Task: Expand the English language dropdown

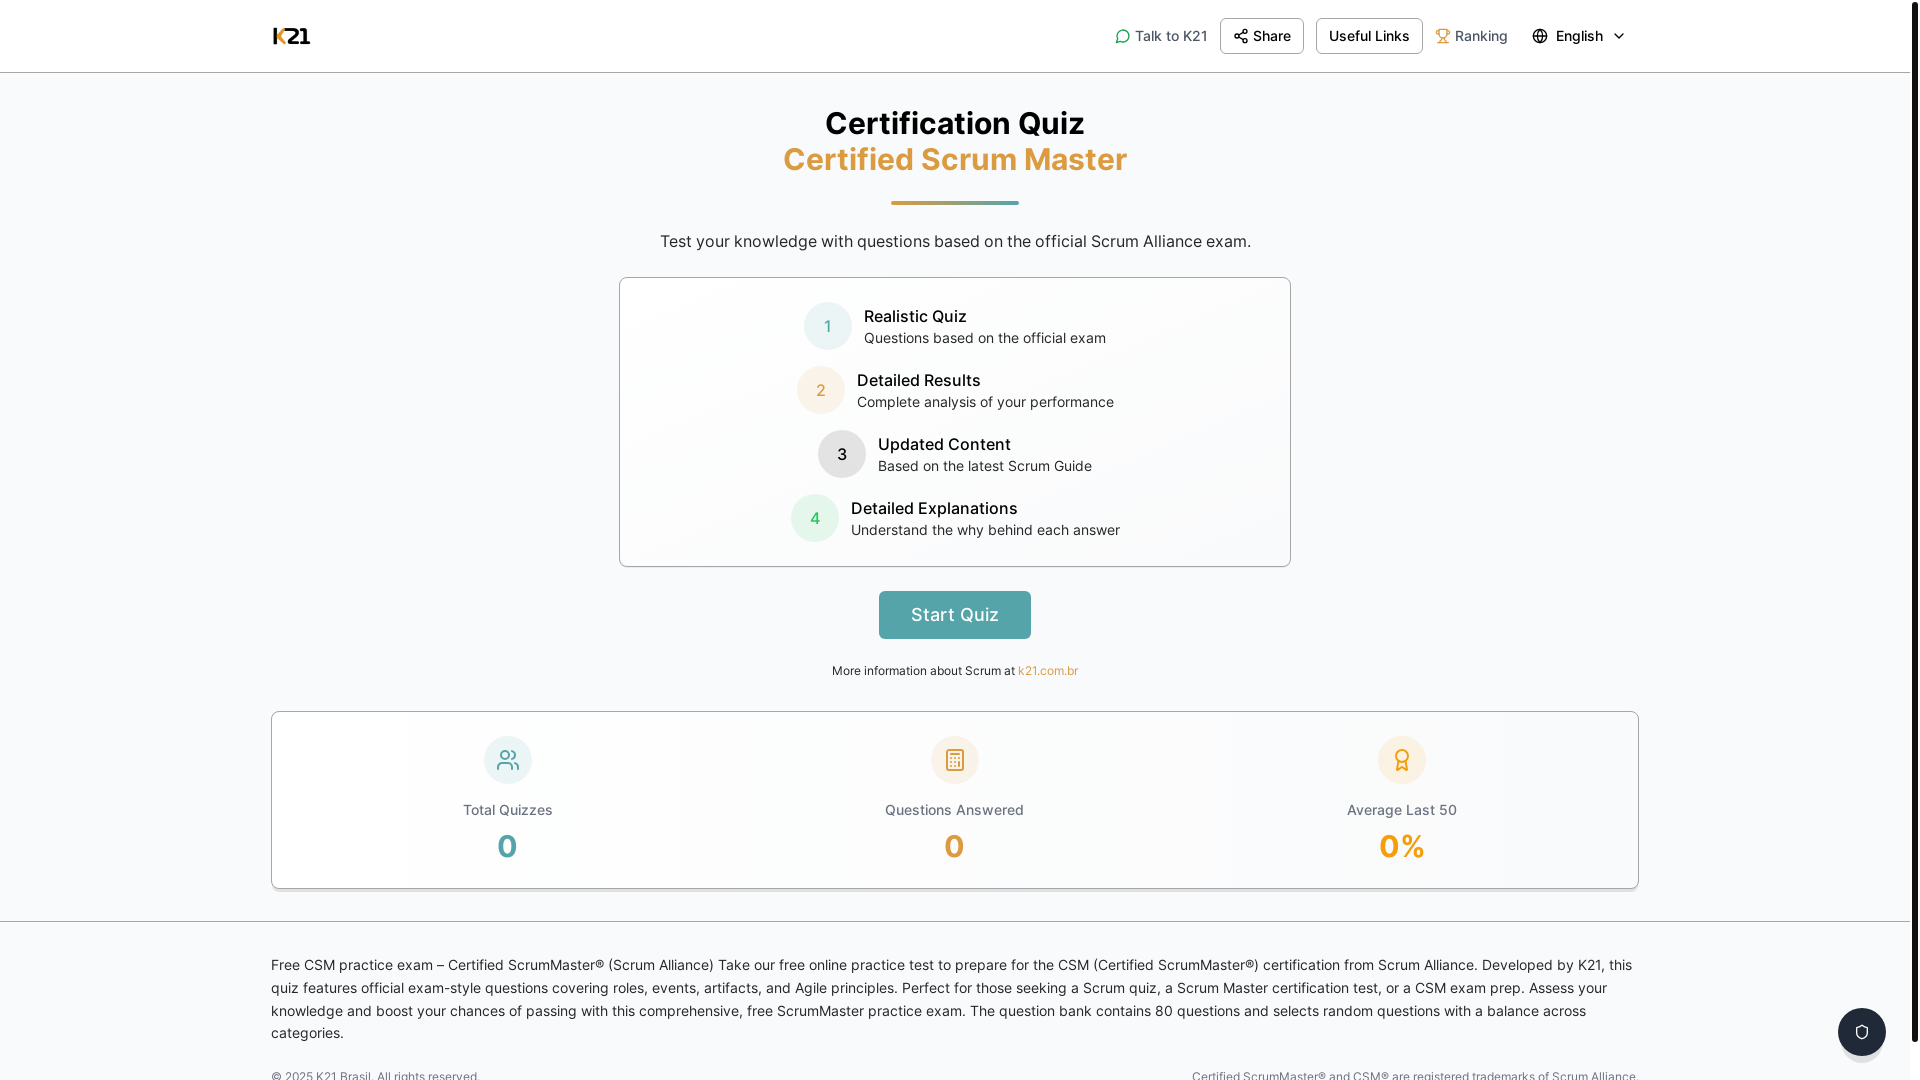Action: click(1578, 36)
